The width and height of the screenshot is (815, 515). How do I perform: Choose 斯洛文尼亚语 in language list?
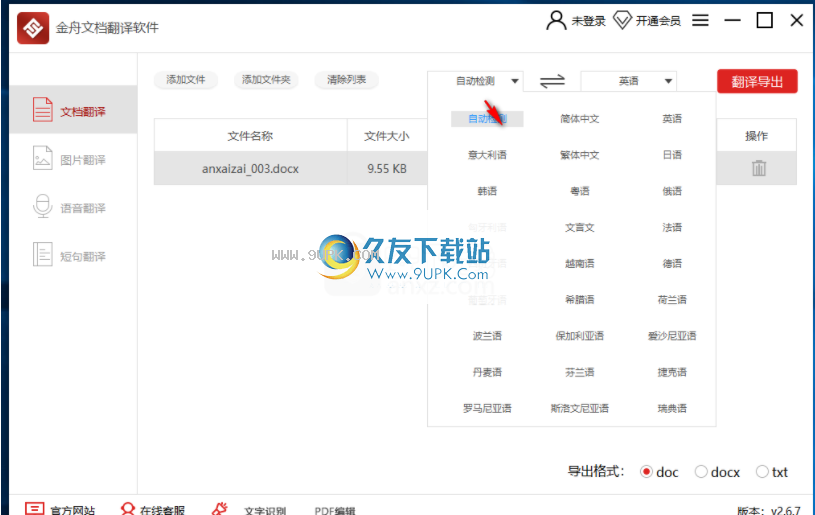click(x=580, y=408)
